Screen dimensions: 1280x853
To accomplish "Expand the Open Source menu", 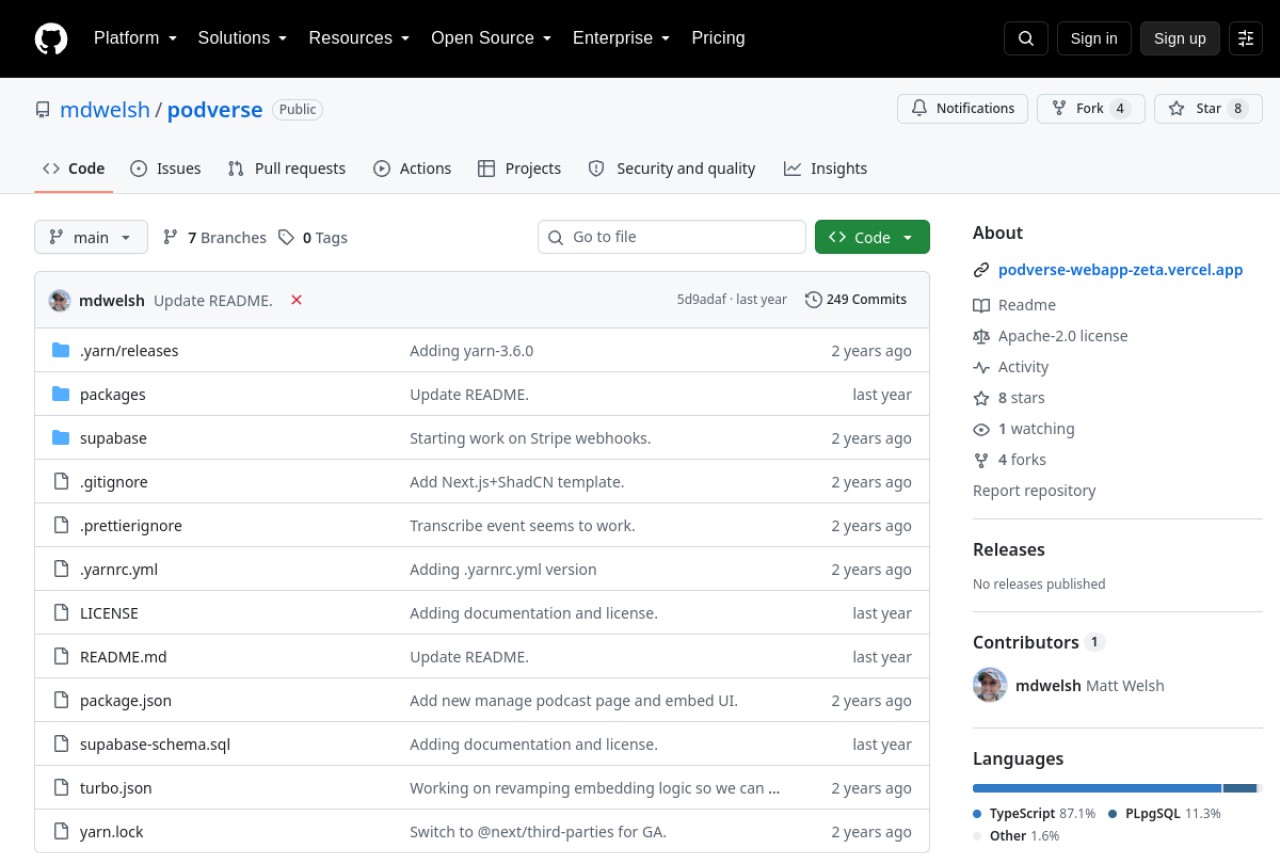I will tap(491, 38).
